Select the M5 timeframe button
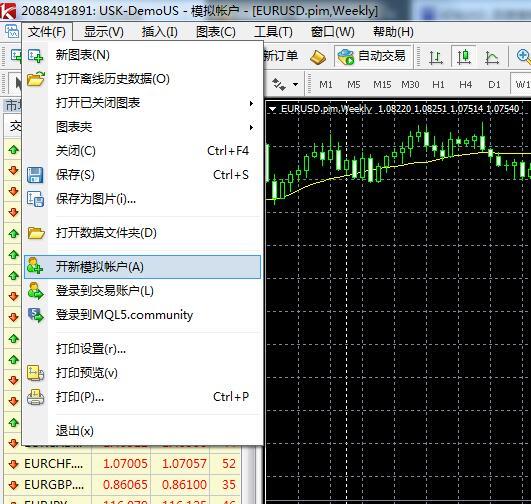This screenshot has height=504, width=531. [354, 84]
